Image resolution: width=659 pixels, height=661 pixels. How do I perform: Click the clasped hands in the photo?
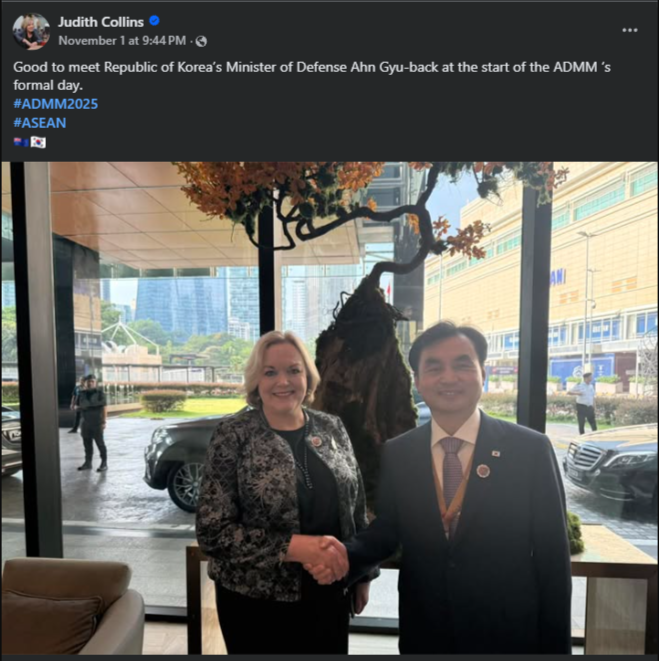point(326,559)
